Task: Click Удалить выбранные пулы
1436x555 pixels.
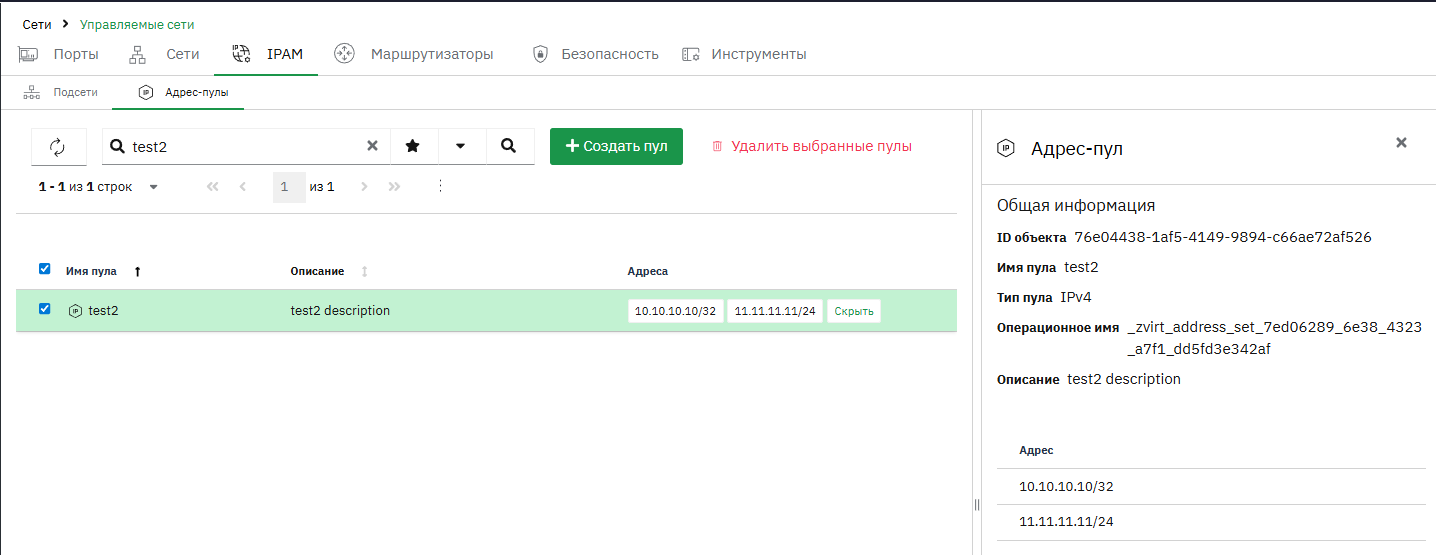Action: (811, 146)
